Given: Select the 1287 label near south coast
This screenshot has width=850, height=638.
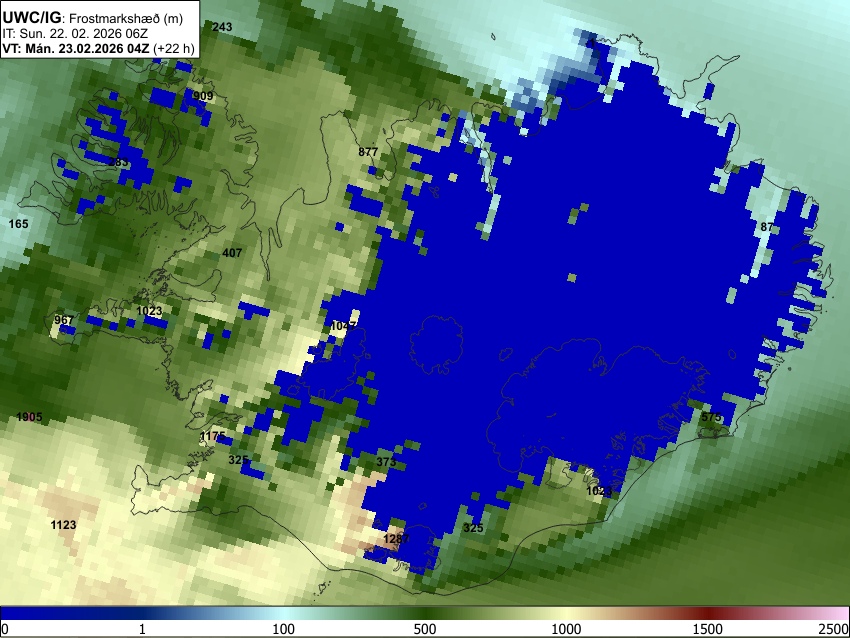Looking at the screenshot, I should click(396, 539).
